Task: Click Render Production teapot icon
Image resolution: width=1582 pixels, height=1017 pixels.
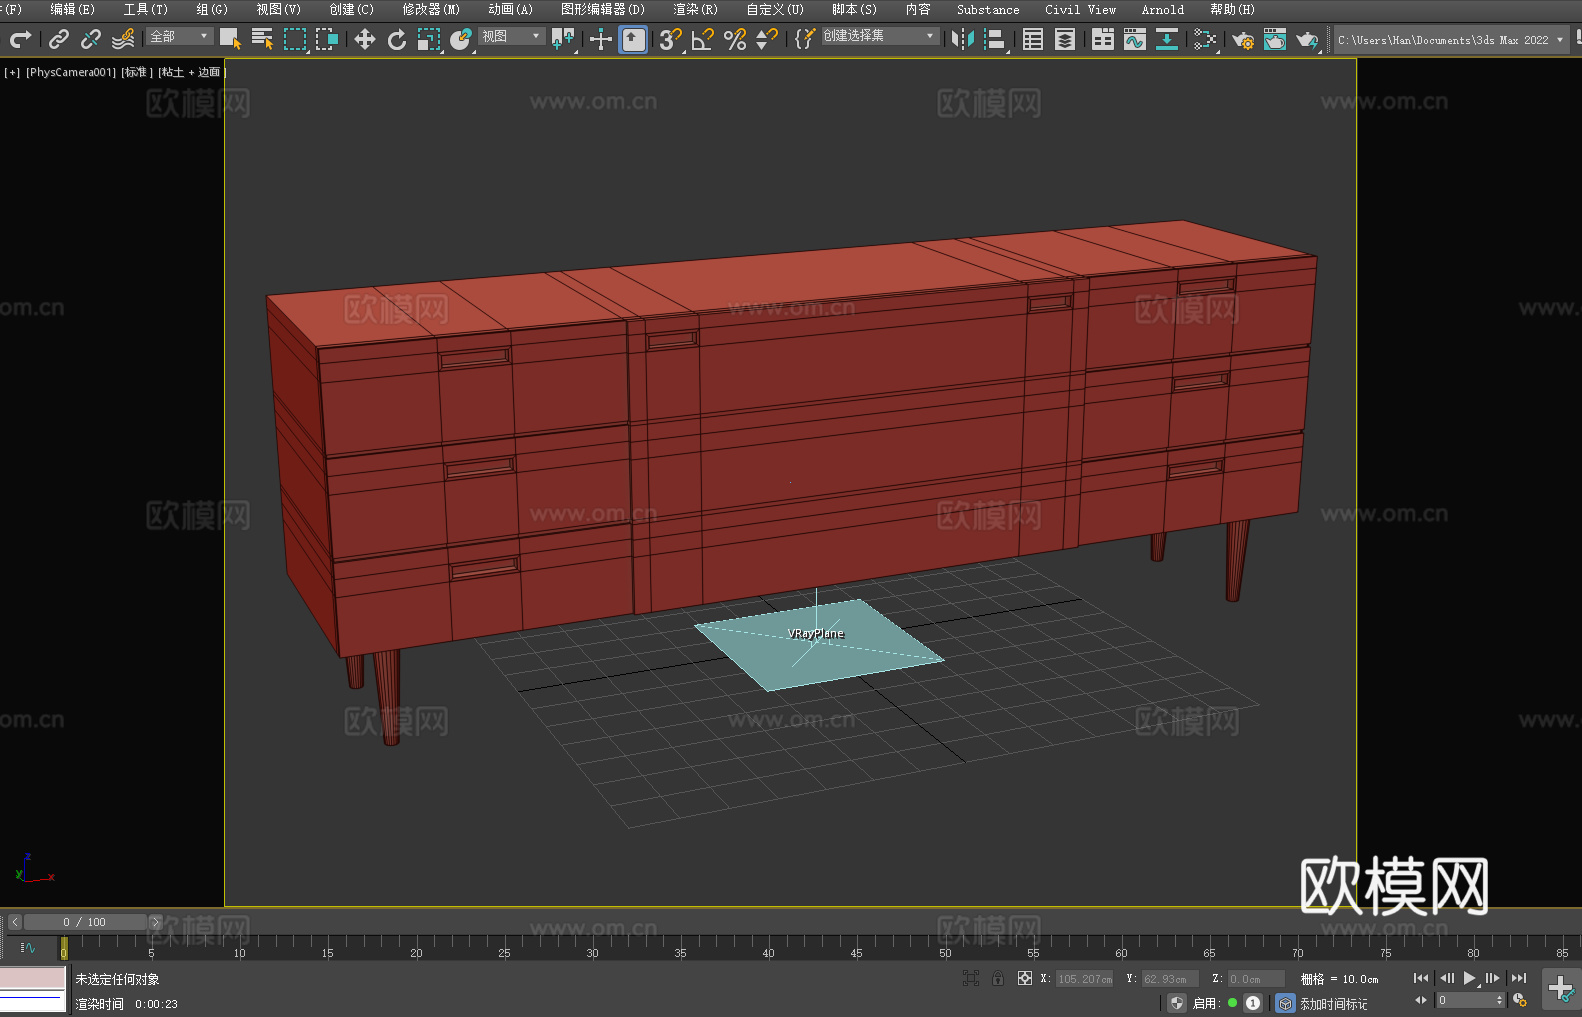Action: pos(1307,39)
